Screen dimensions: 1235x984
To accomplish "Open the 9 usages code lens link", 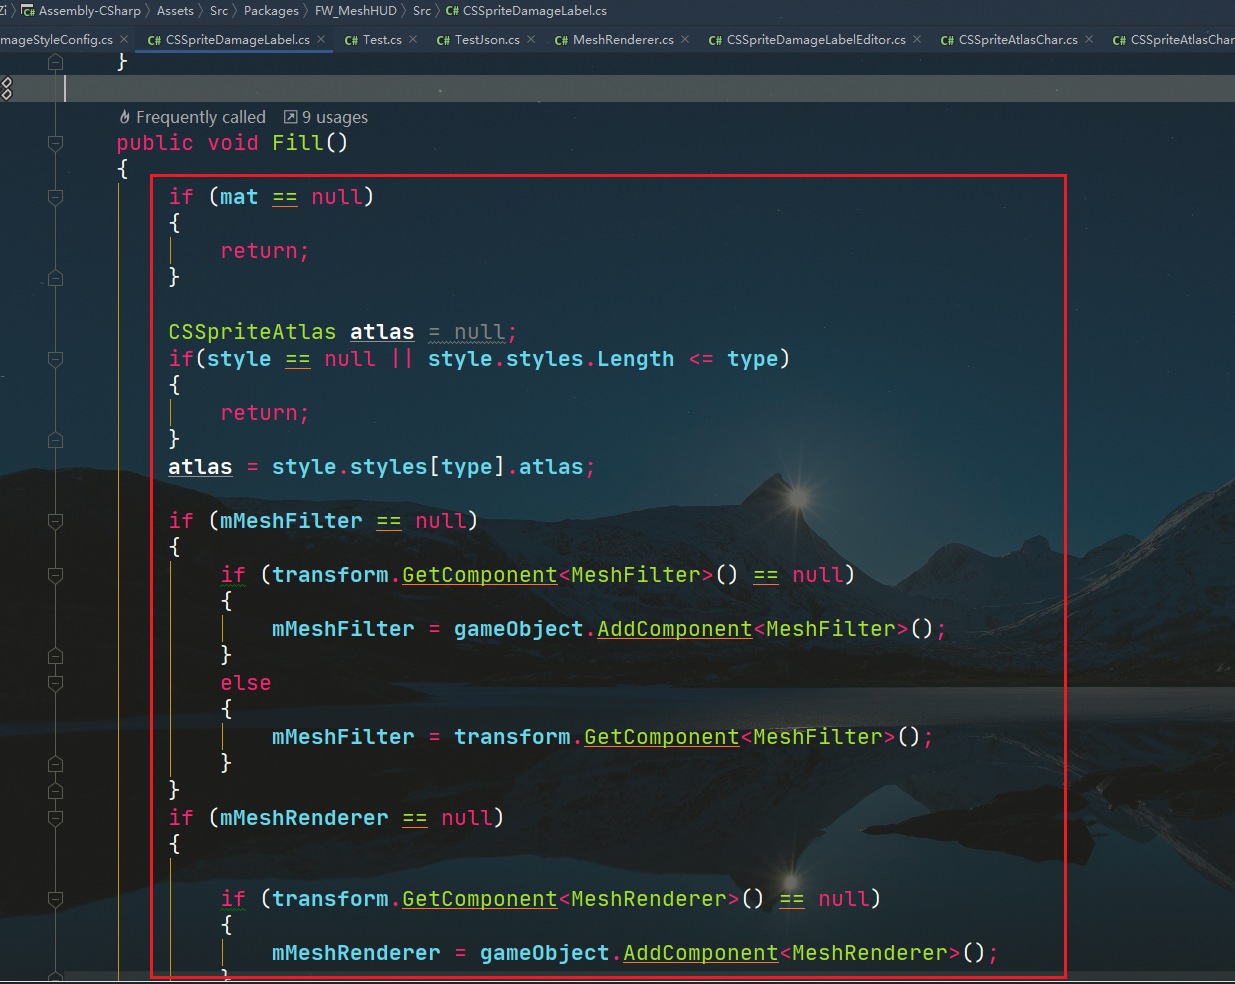I will (x=335, y=117).
